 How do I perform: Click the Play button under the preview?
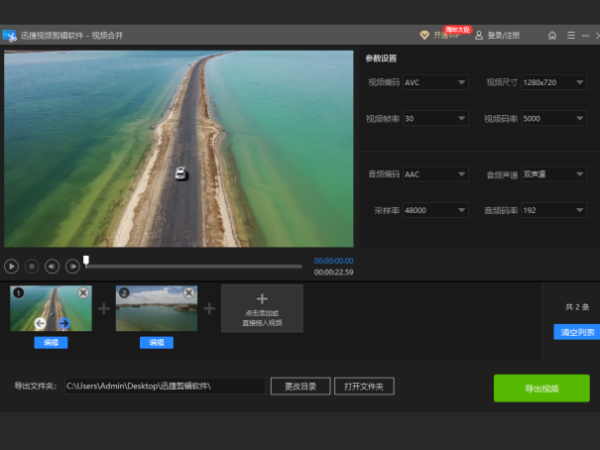click(x=11, y=266)
